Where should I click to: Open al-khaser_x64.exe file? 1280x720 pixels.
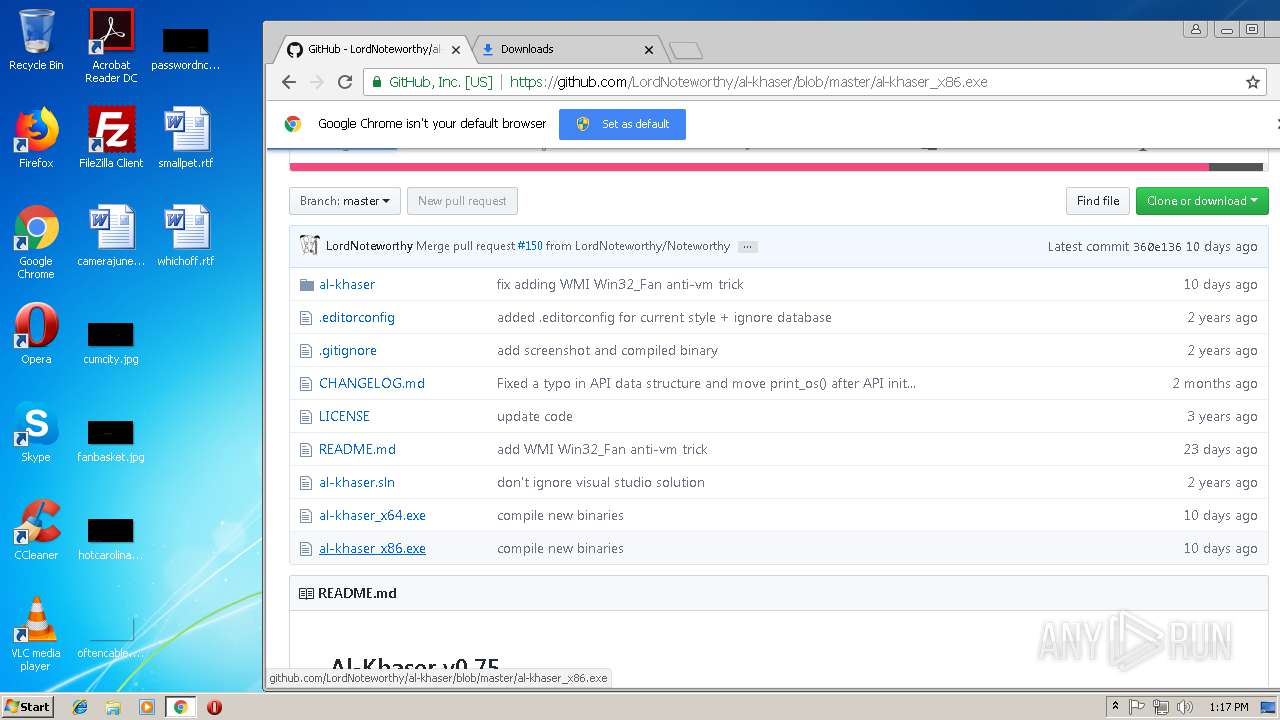tap(372, 515)
